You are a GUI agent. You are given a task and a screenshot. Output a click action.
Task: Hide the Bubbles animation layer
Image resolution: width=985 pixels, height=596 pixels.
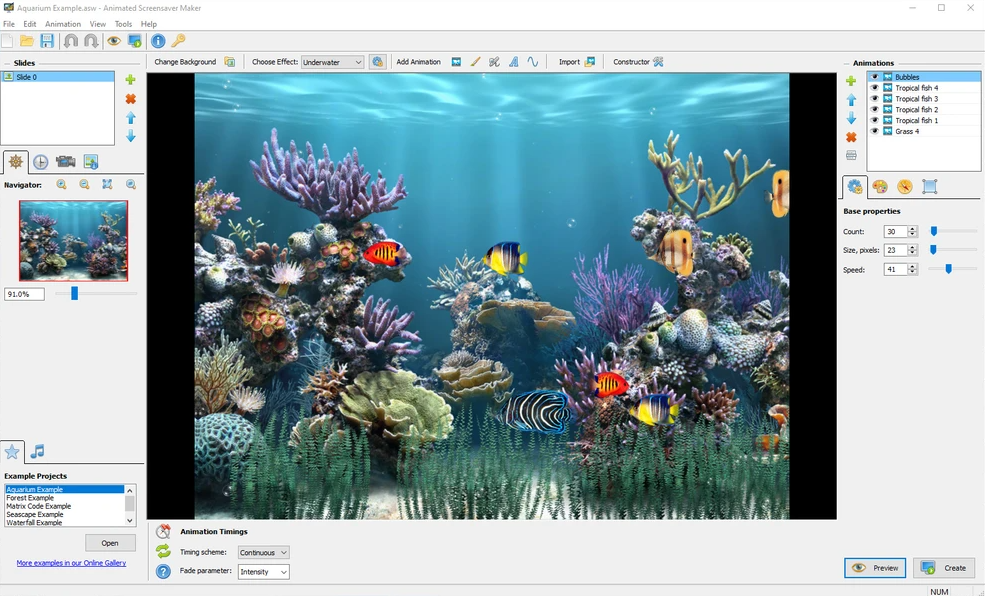[x=875, y=77]
